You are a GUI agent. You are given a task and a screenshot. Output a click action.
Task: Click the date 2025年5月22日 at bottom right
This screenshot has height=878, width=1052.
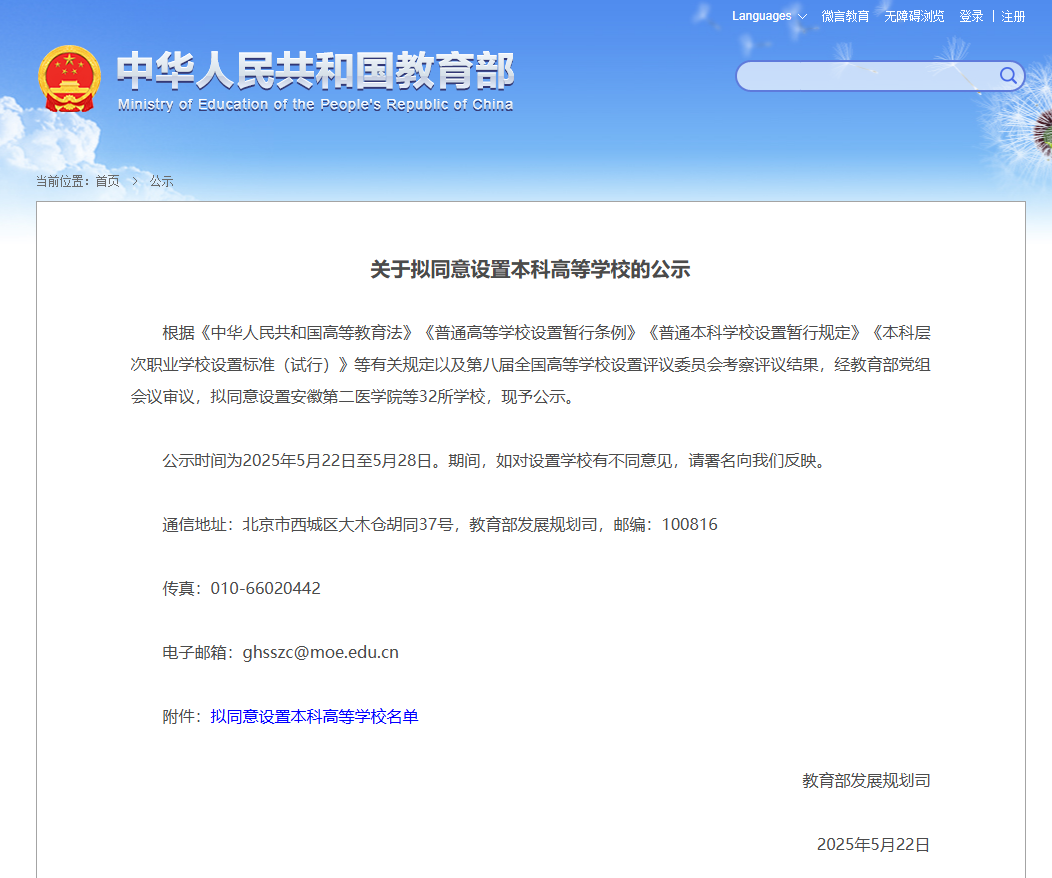873,844
